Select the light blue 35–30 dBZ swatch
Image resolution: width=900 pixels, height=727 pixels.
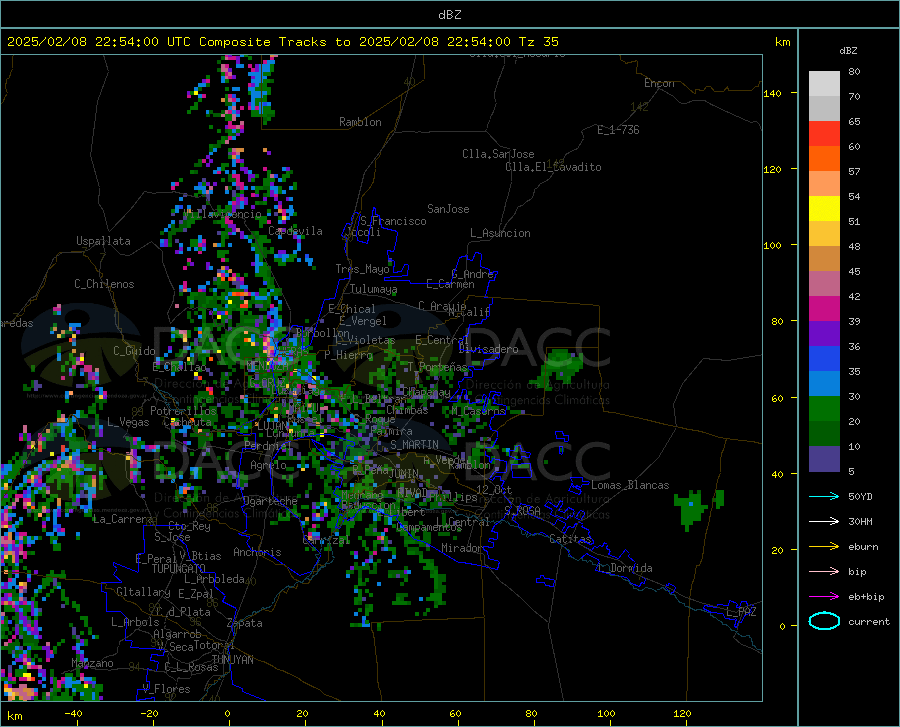pyautogui.click(x=824, y=384)
